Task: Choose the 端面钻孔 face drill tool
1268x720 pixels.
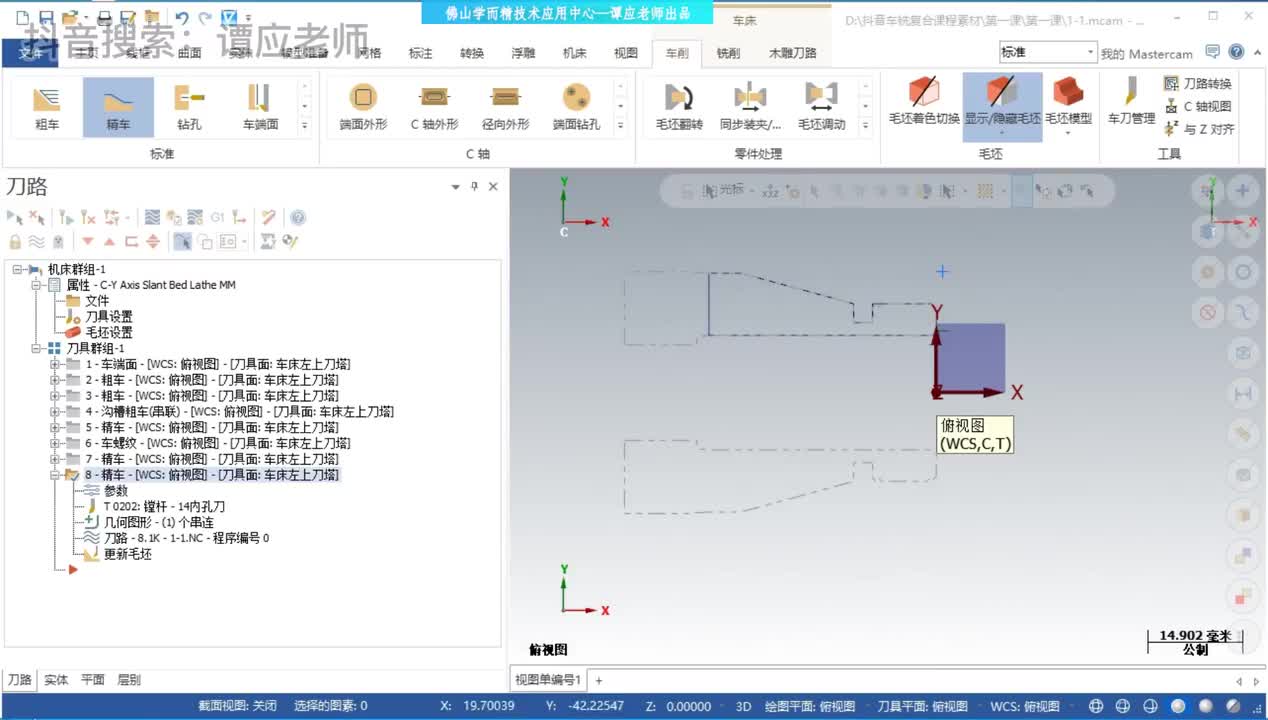Action: [x=576, y=107]
